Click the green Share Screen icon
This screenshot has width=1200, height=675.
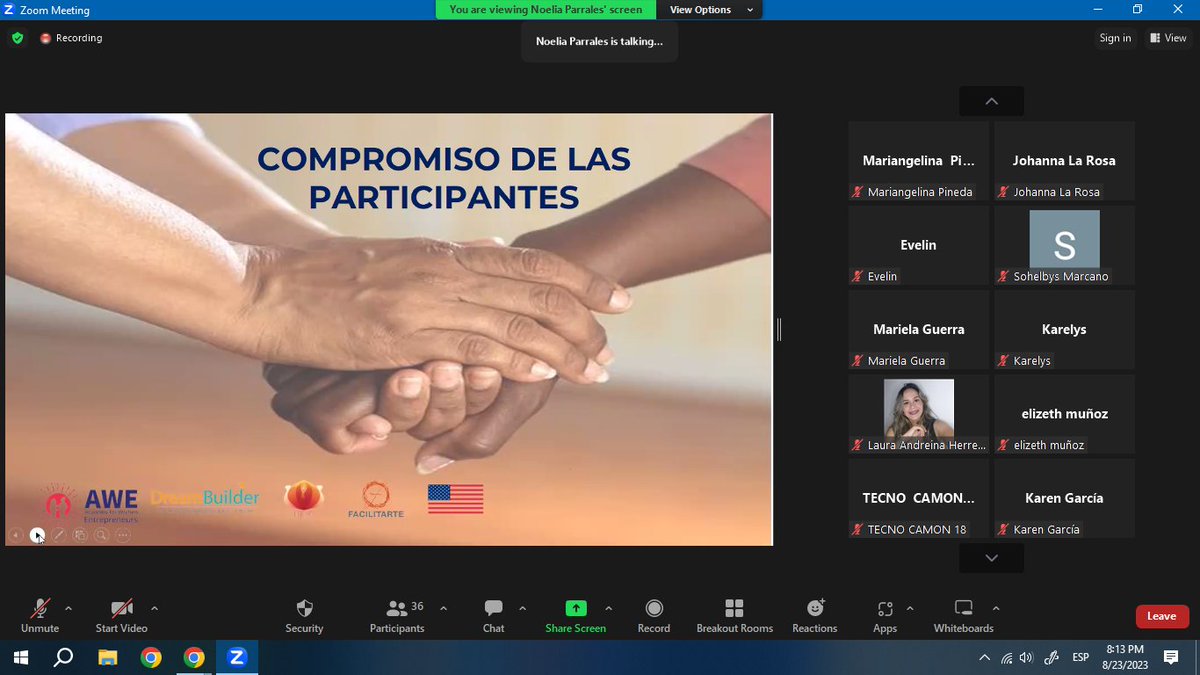(576, 608)
